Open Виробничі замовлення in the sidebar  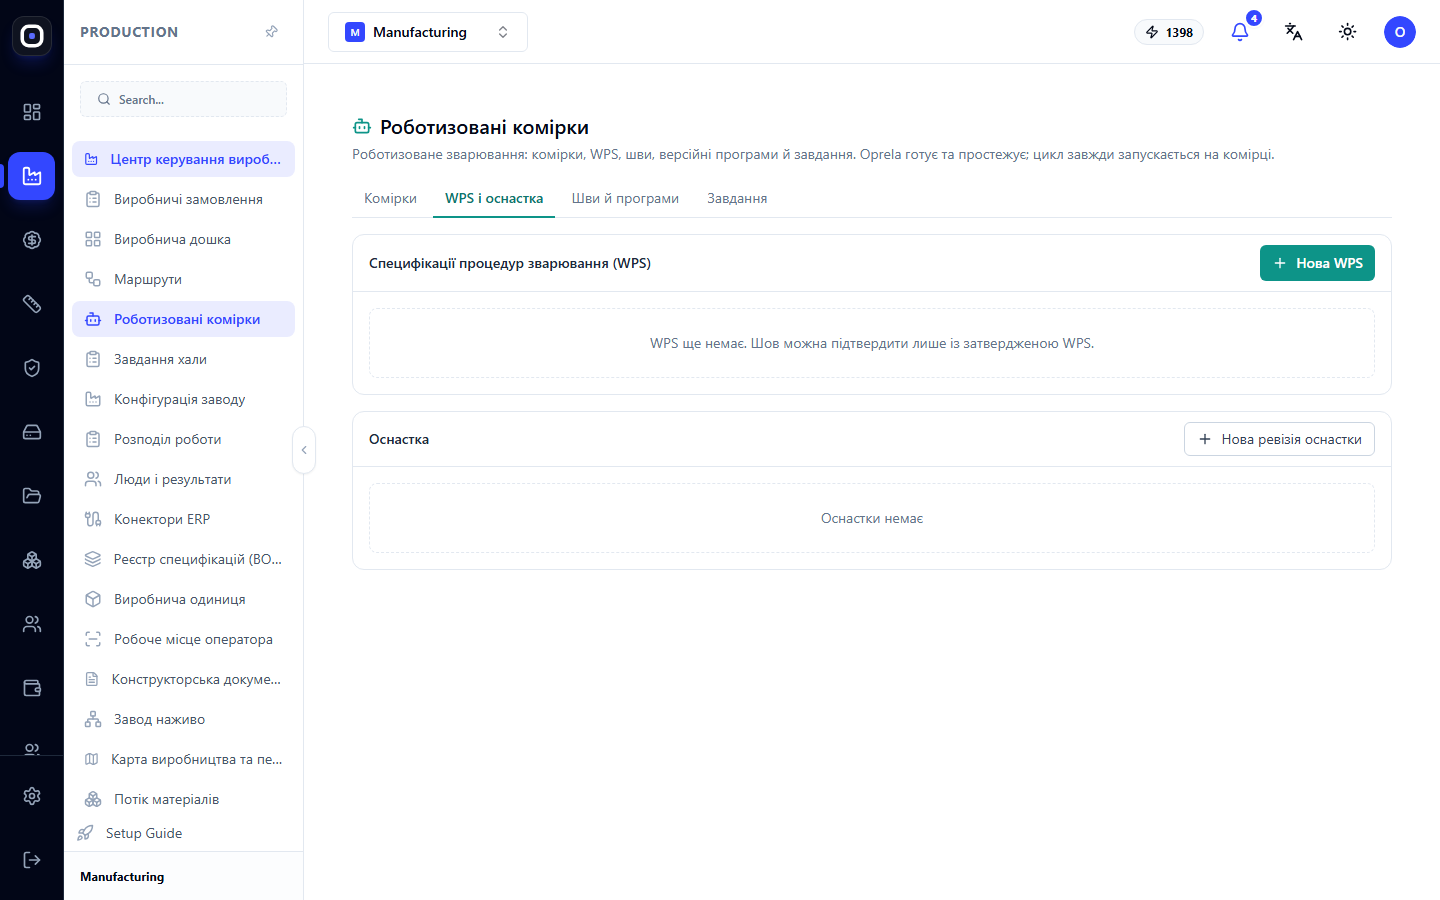(183, 199)
